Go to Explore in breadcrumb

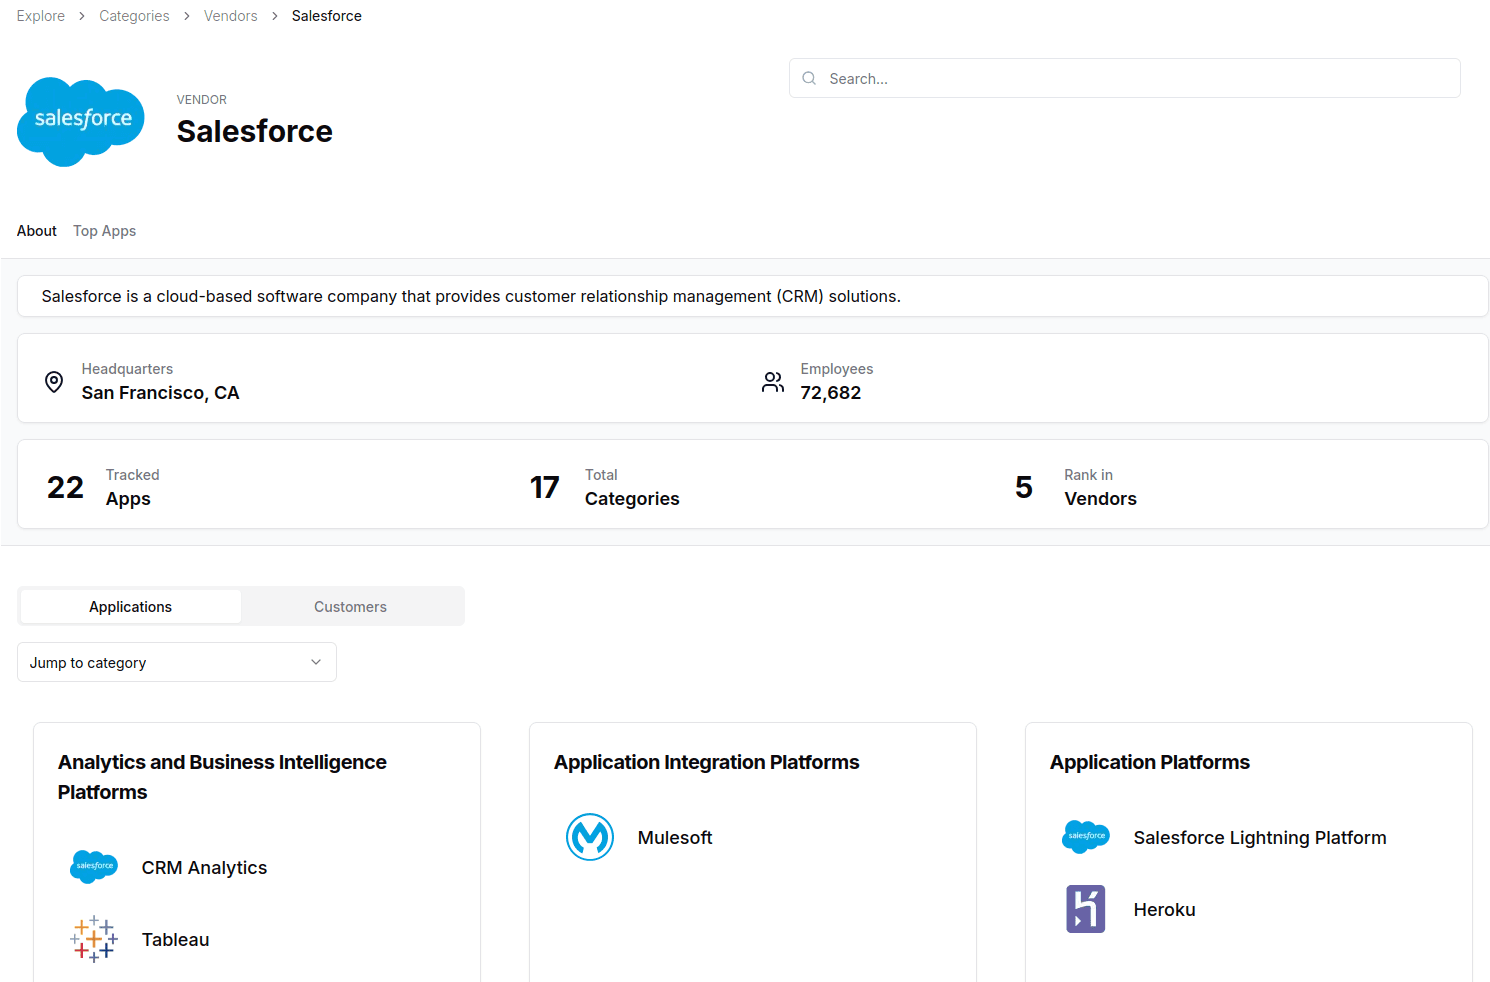pos(41,16)
